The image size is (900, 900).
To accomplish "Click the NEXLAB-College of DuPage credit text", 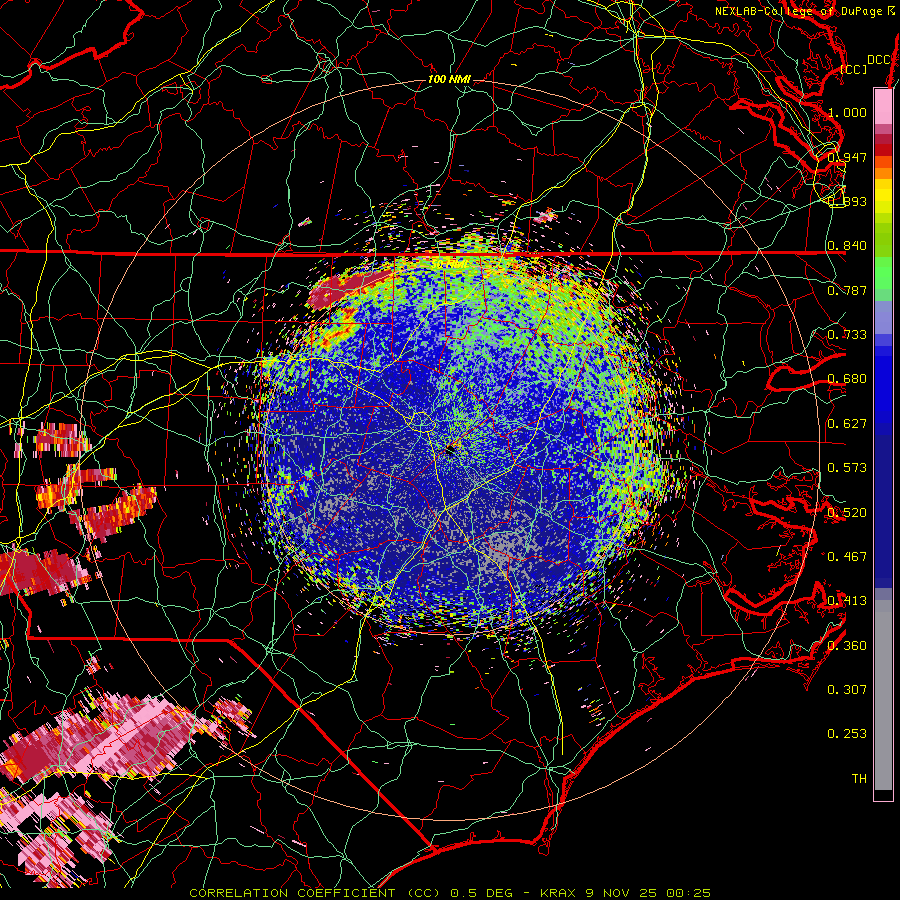I will point(798,11).
